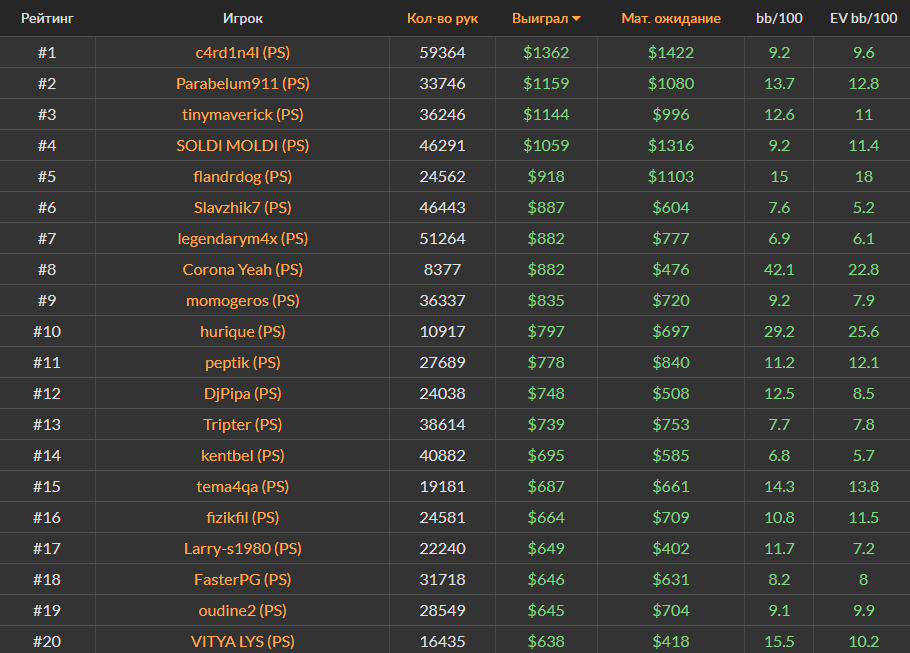The width and height of the screenshot is (910, 653).
Task: Sort table by Выиграл column header
Action: point(539,18)
